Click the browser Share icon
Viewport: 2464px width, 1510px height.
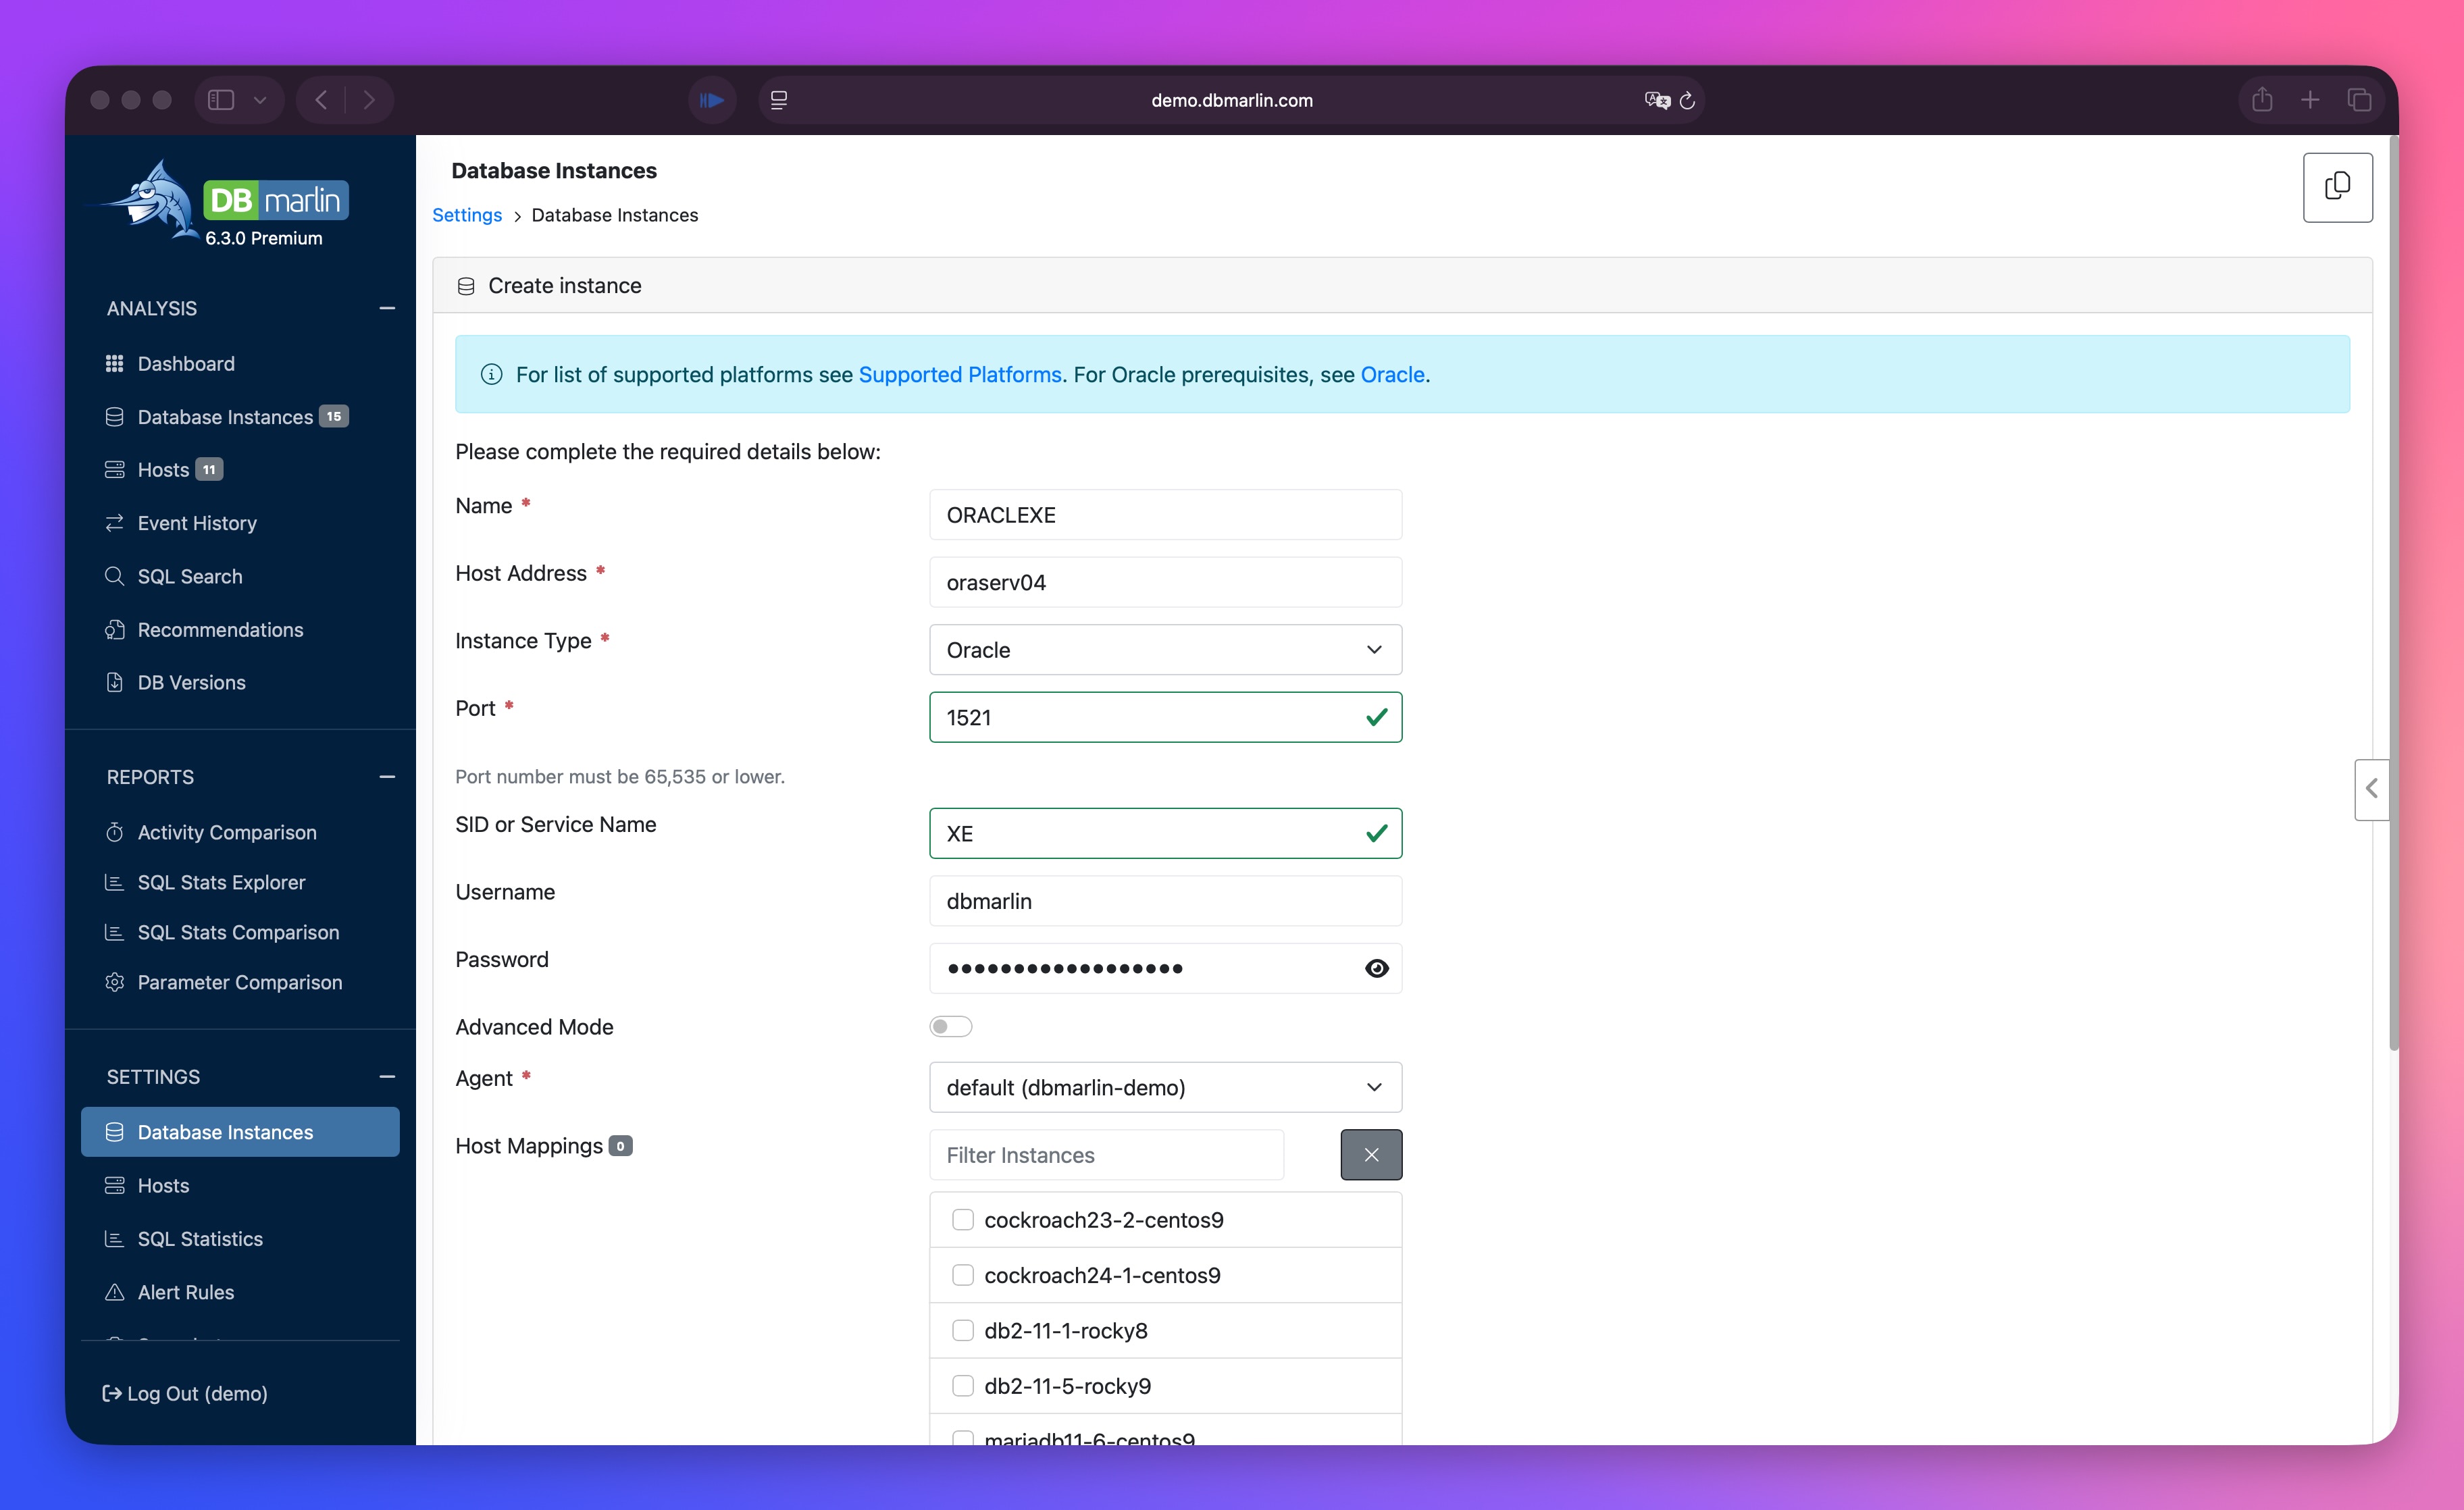click(x=2262, y=99)
